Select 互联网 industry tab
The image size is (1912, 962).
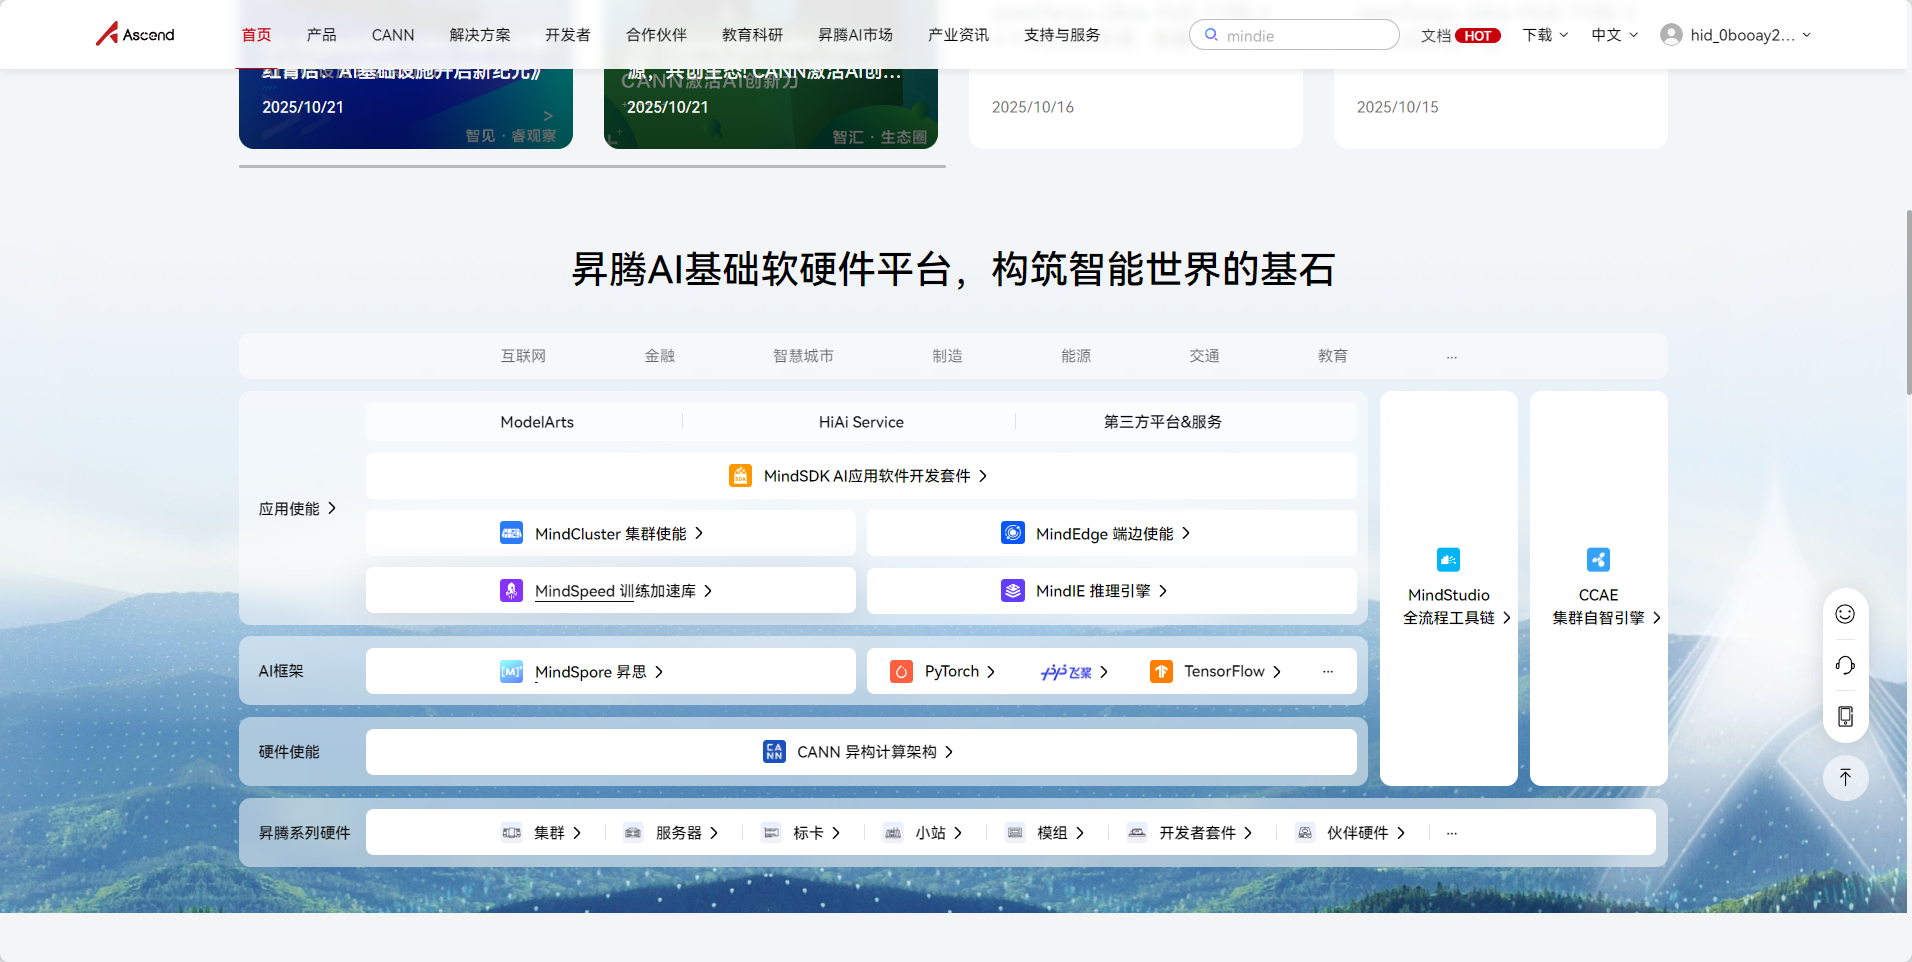click(523, 356)
